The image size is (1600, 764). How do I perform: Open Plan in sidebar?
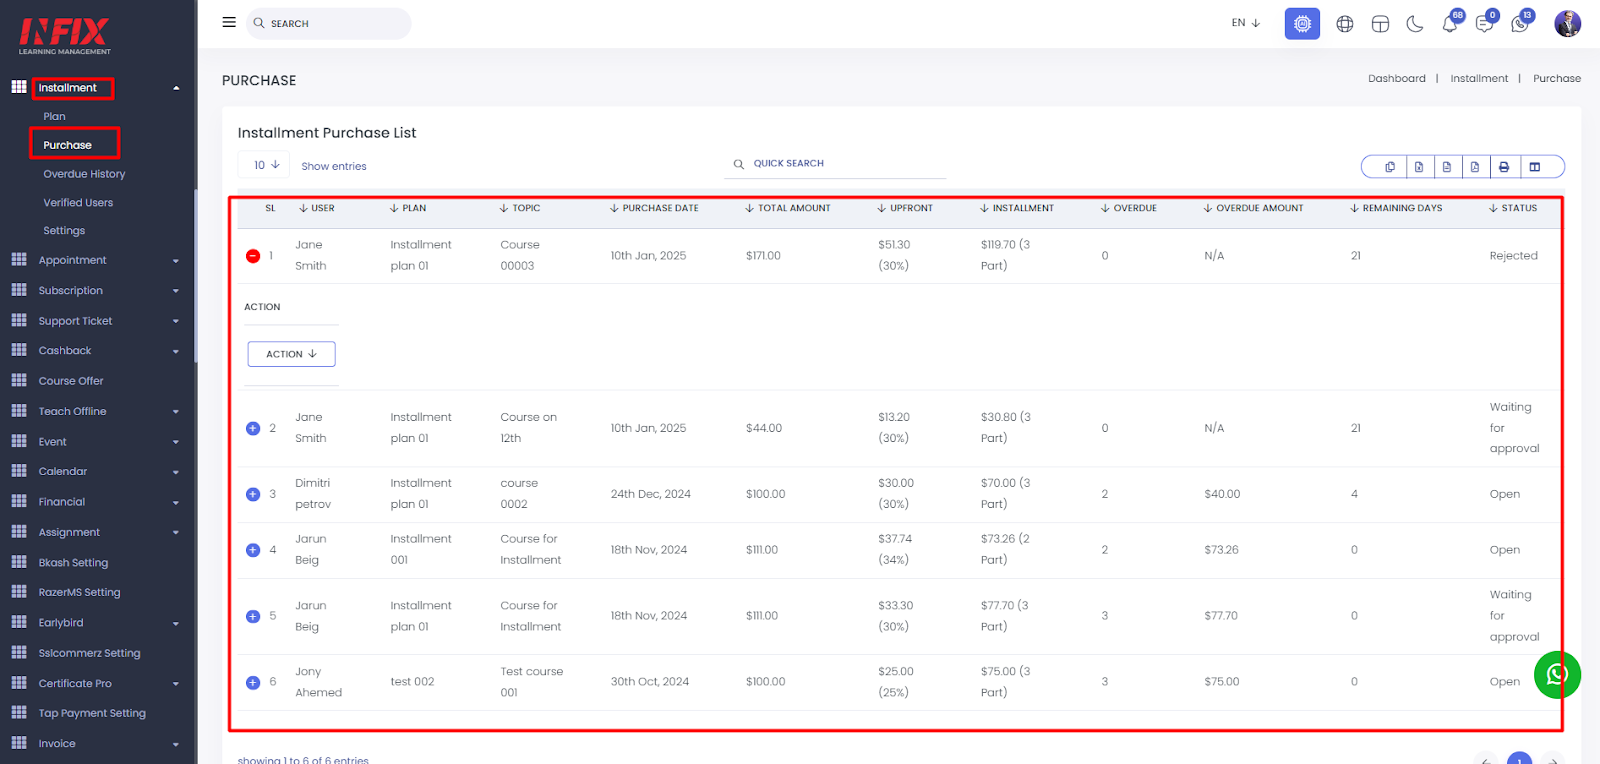point(54,117)
